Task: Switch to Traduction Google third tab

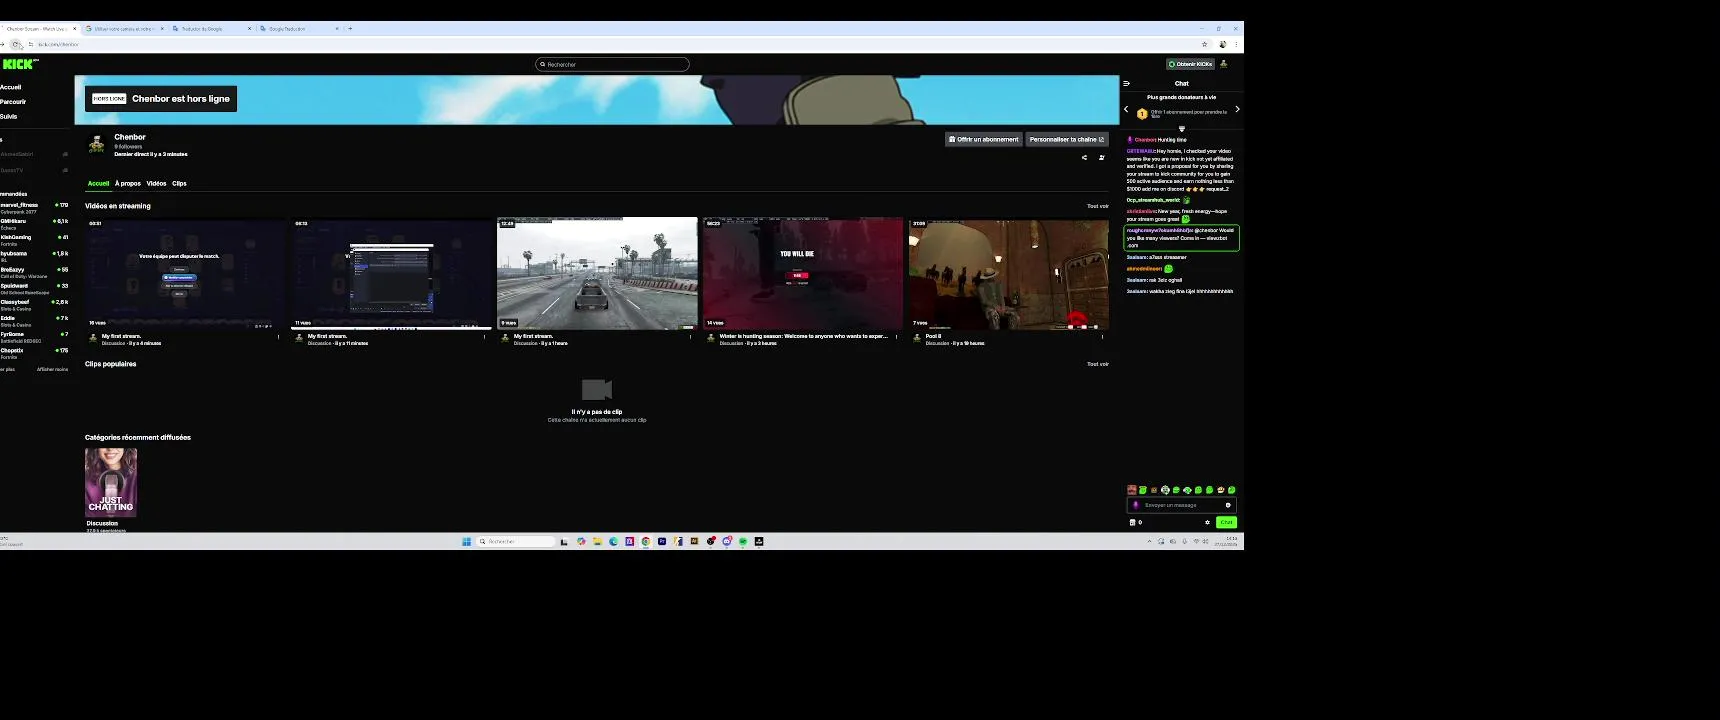Action: pos(211,29)
